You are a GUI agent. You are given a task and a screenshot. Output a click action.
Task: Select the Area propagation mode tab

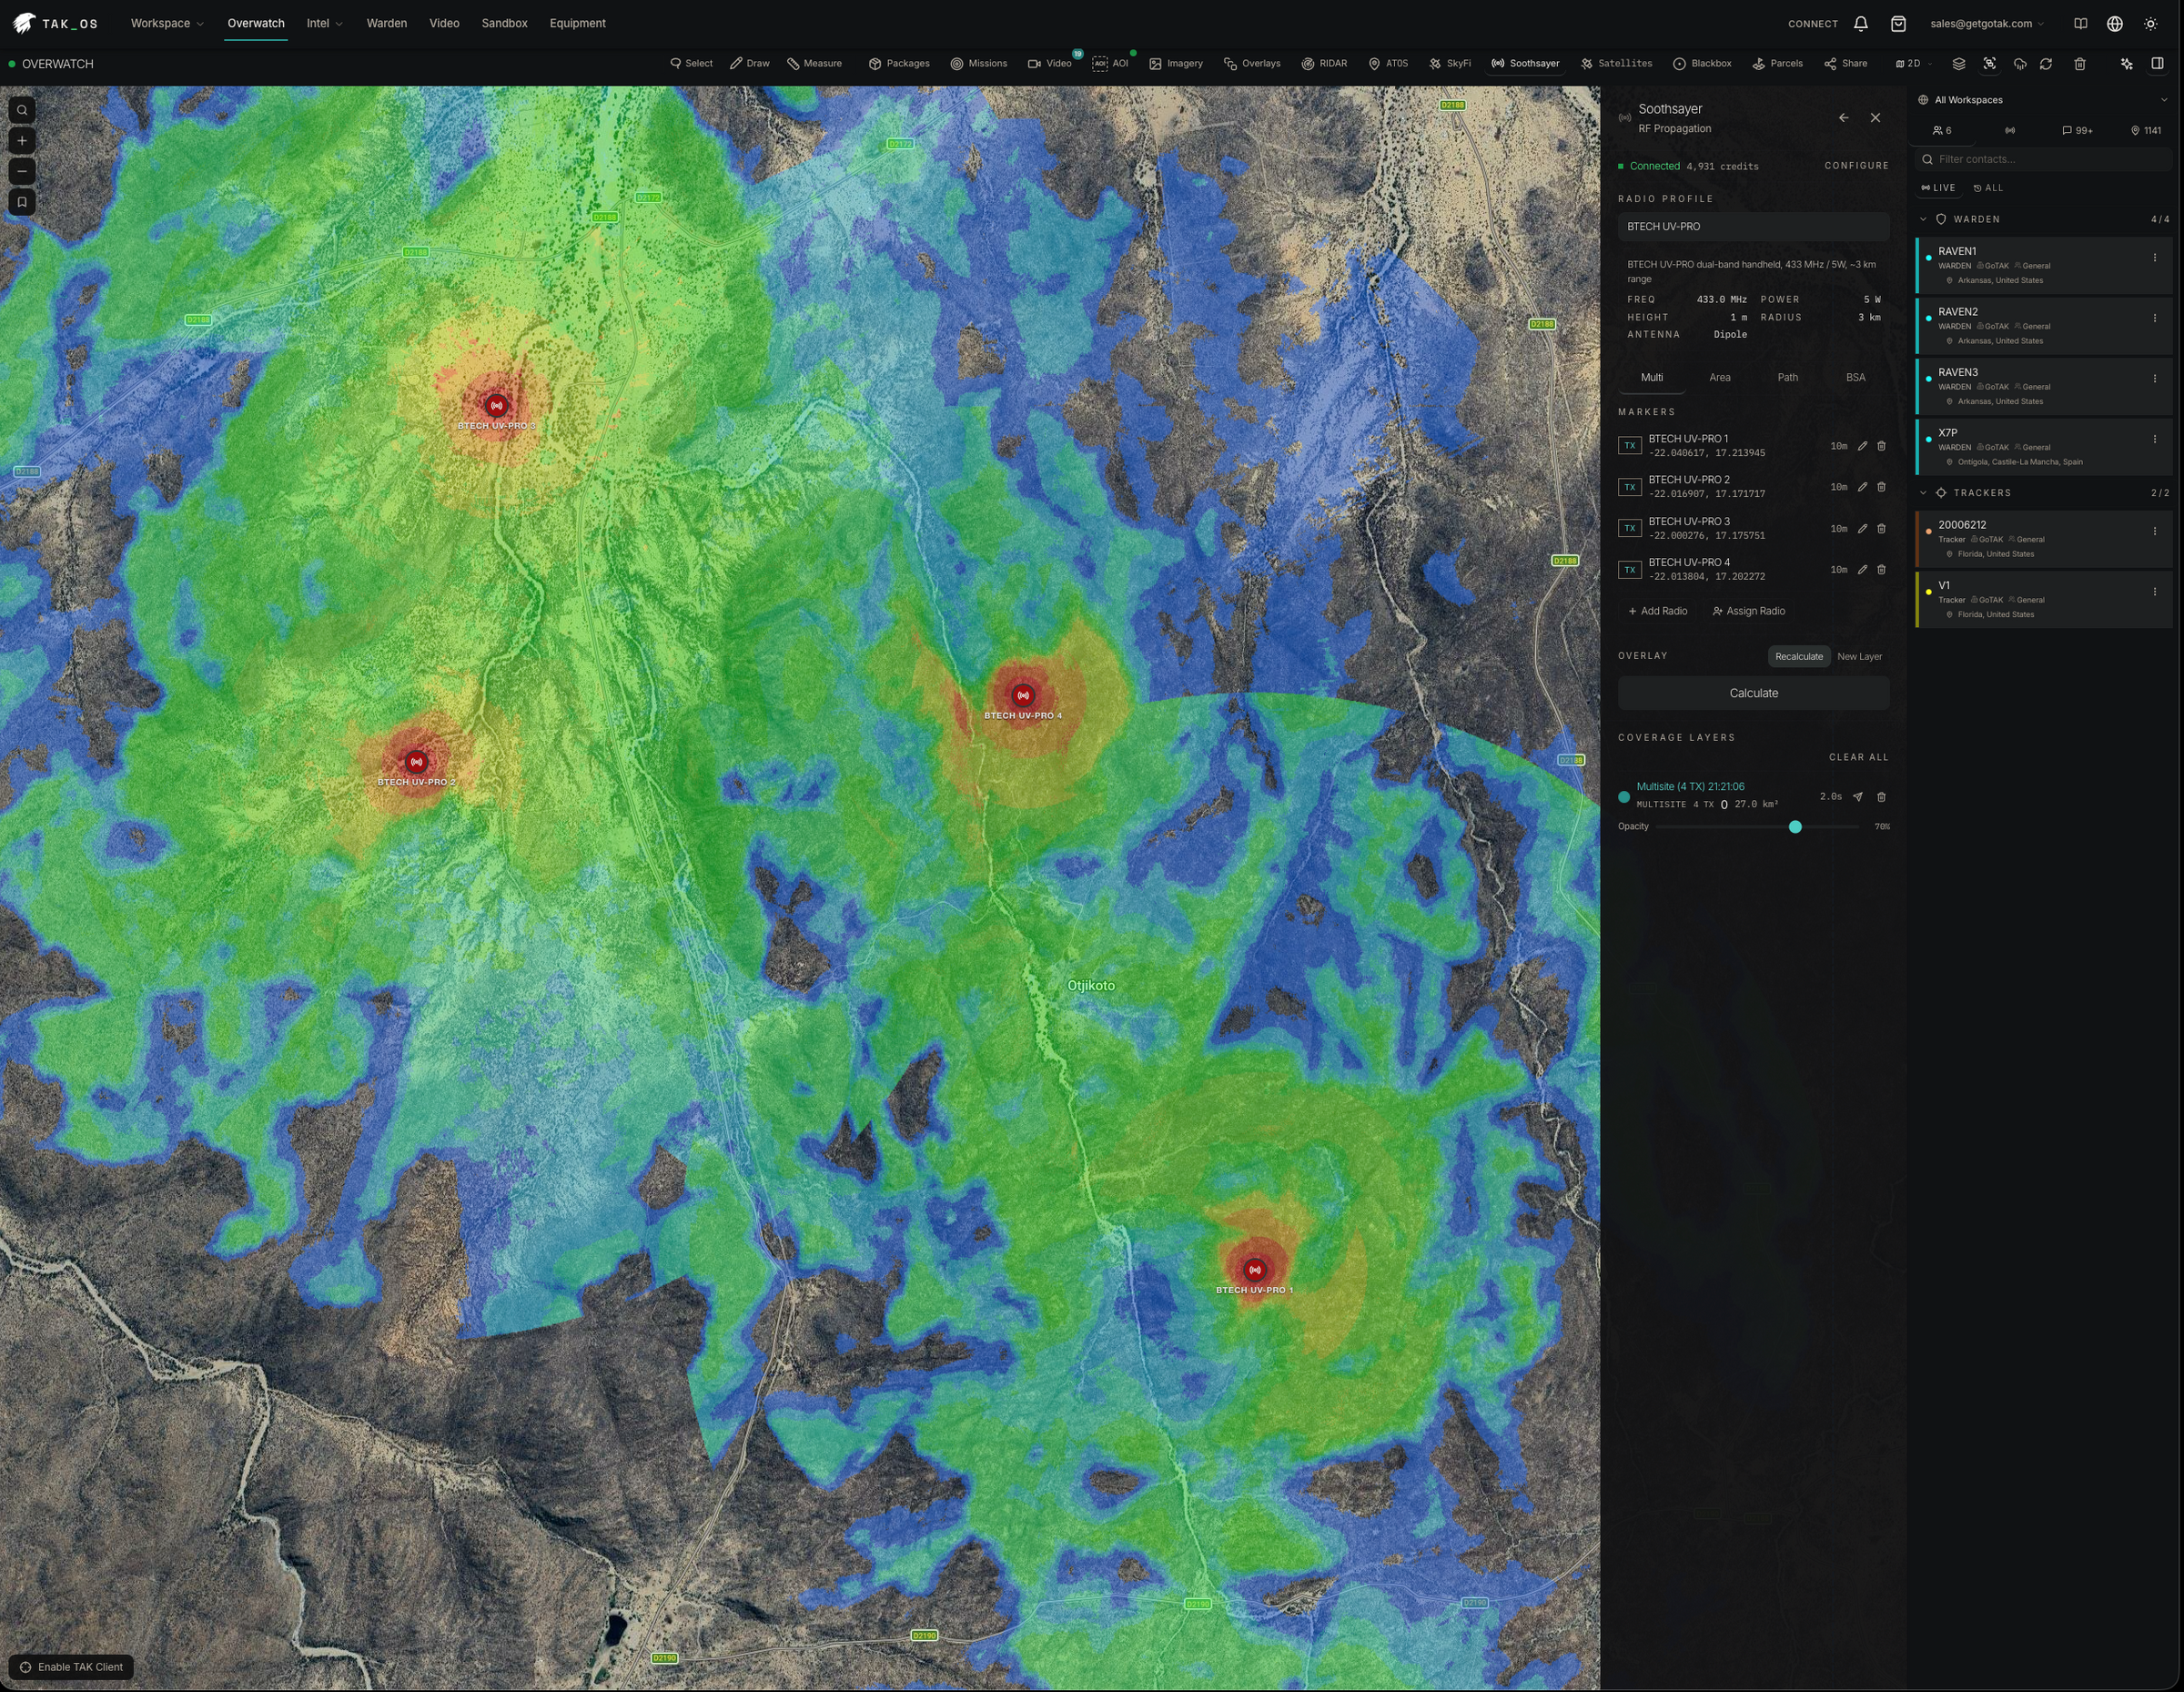1719,378
